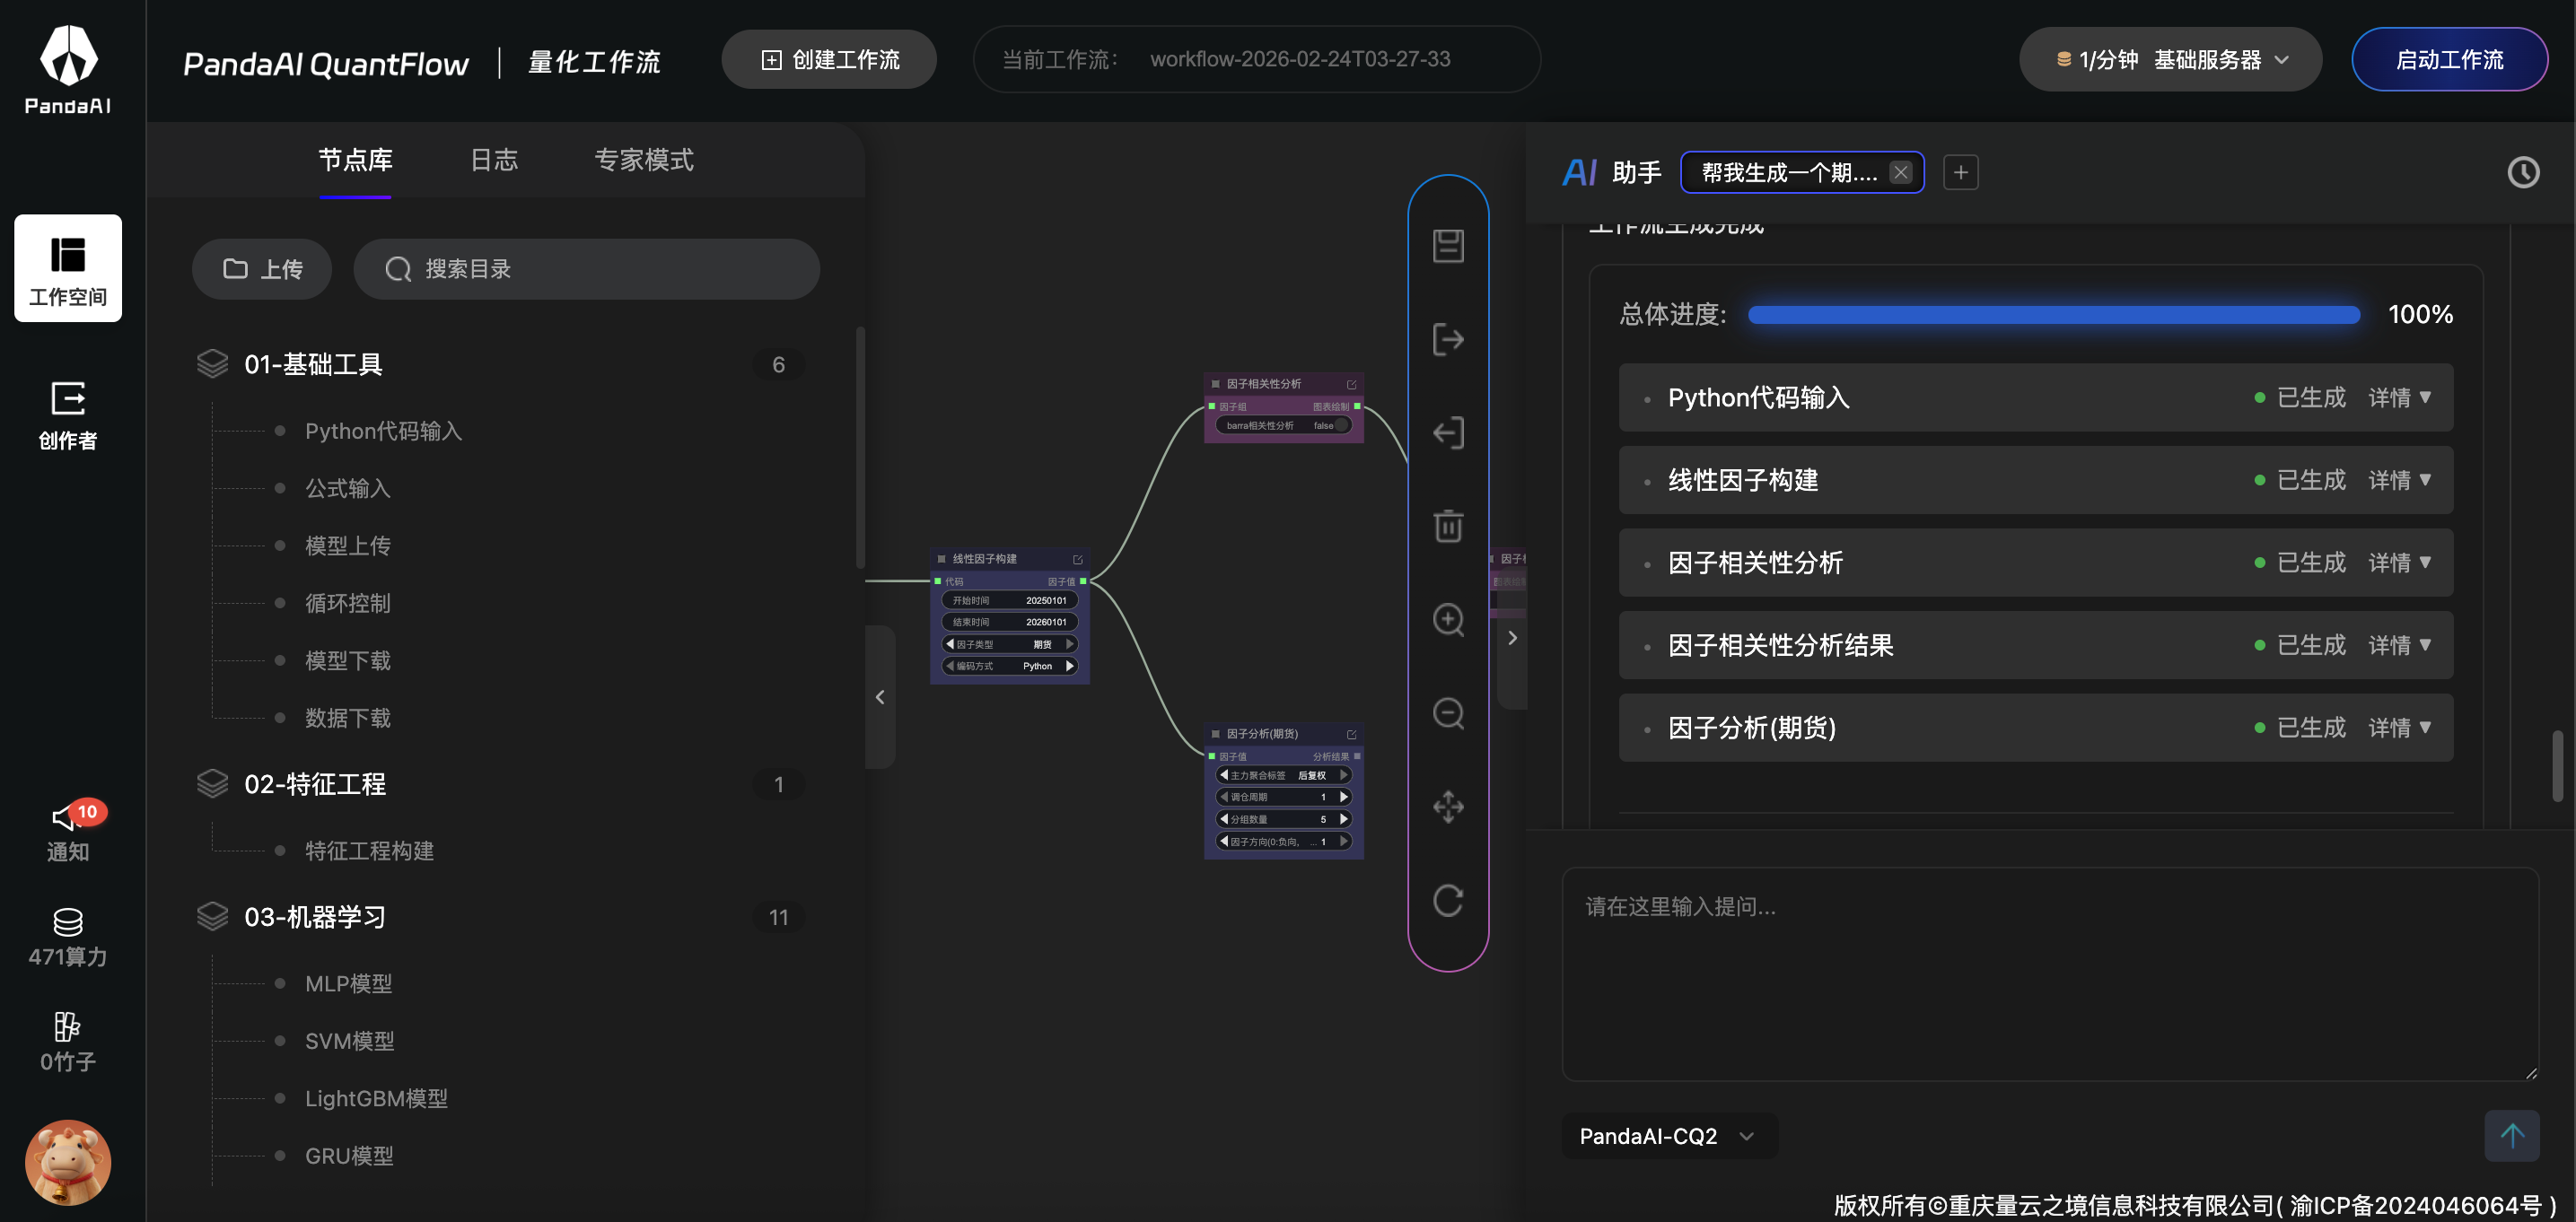
Task: Select the LightGBM模型 node item
Action: tap(376, 1098)
